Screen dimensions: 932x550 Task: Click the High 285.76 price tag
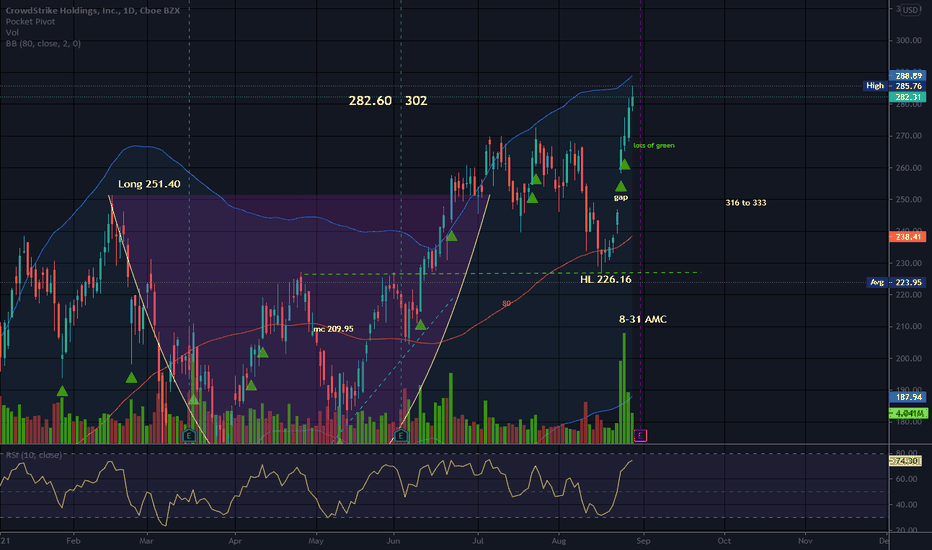[894, 86]
